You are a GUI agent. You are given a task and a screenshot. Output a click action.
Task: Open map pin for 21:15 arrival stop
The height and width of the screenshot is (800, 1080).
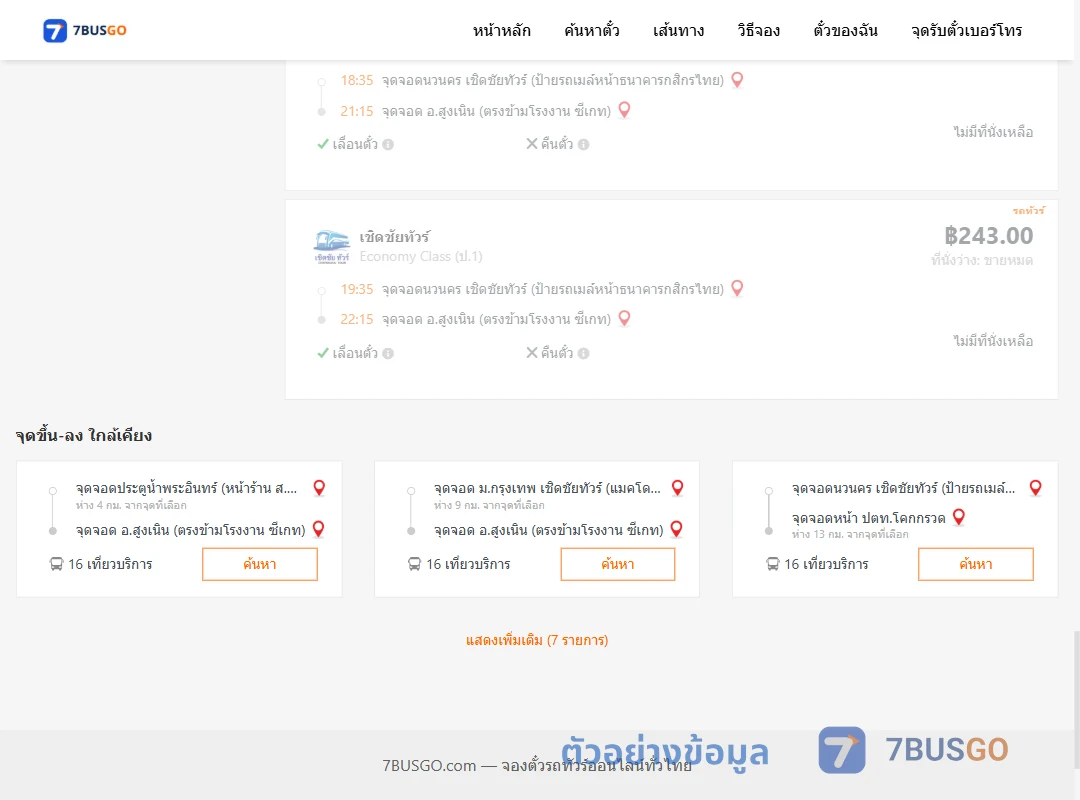[624, 110]
